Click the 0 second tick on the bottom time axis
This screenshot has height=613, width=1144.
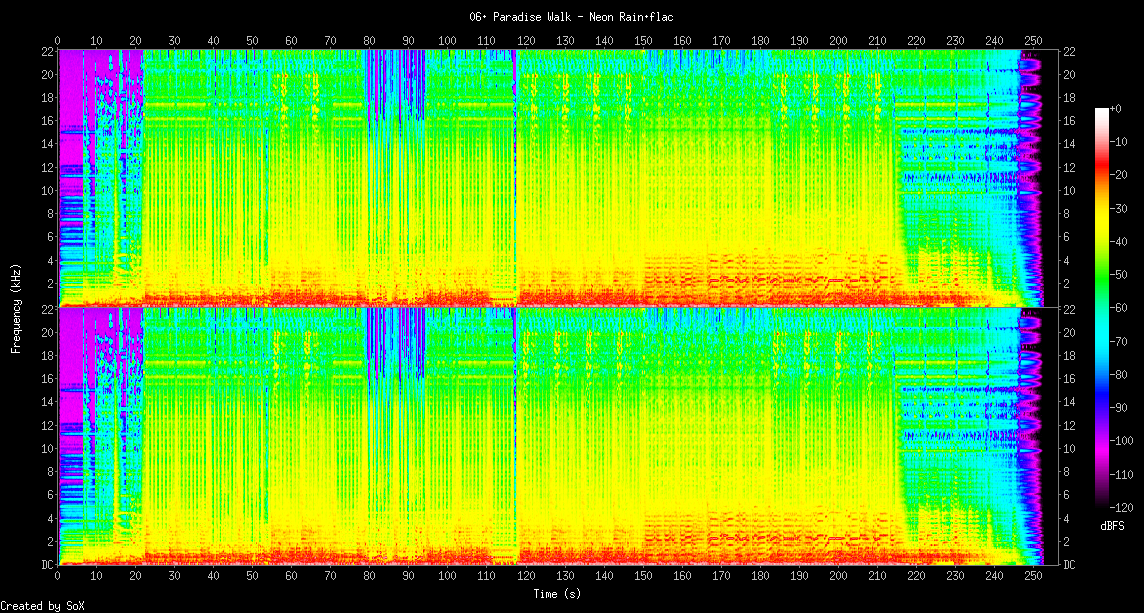[57, 577]
